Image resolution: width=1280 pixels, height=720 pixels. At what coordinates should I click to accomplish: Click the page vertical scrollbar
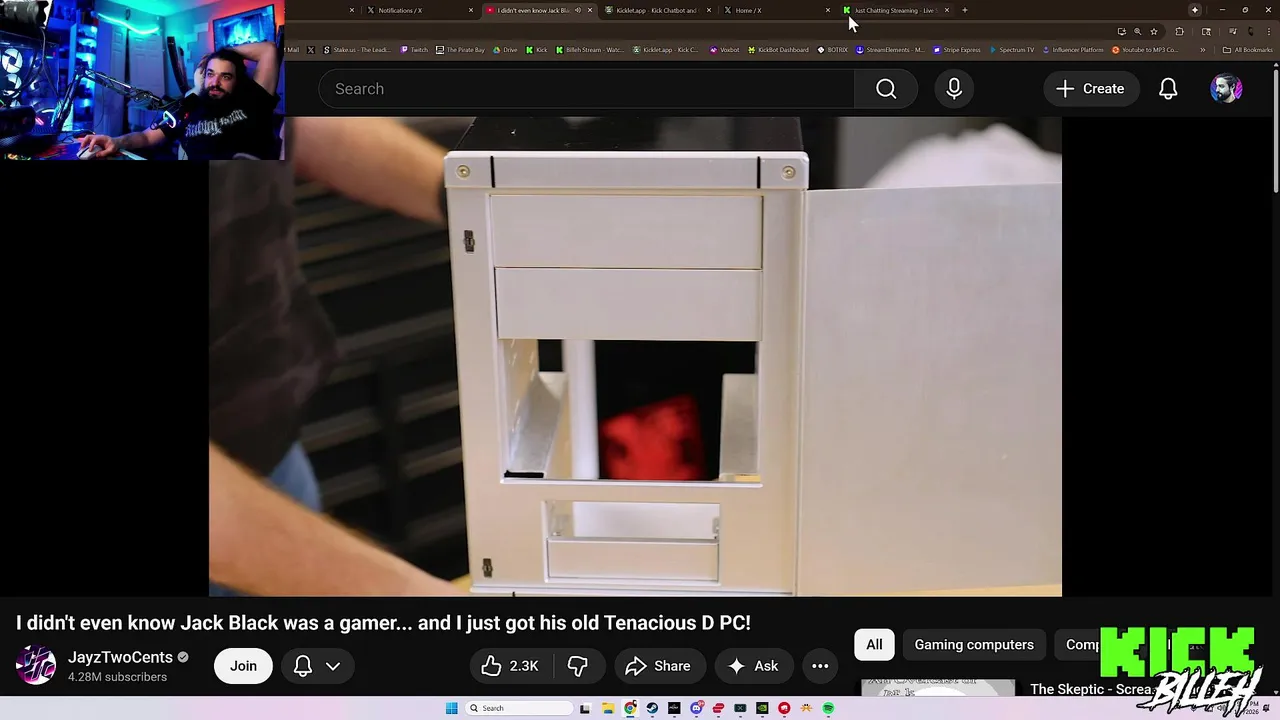[1275, 130]
